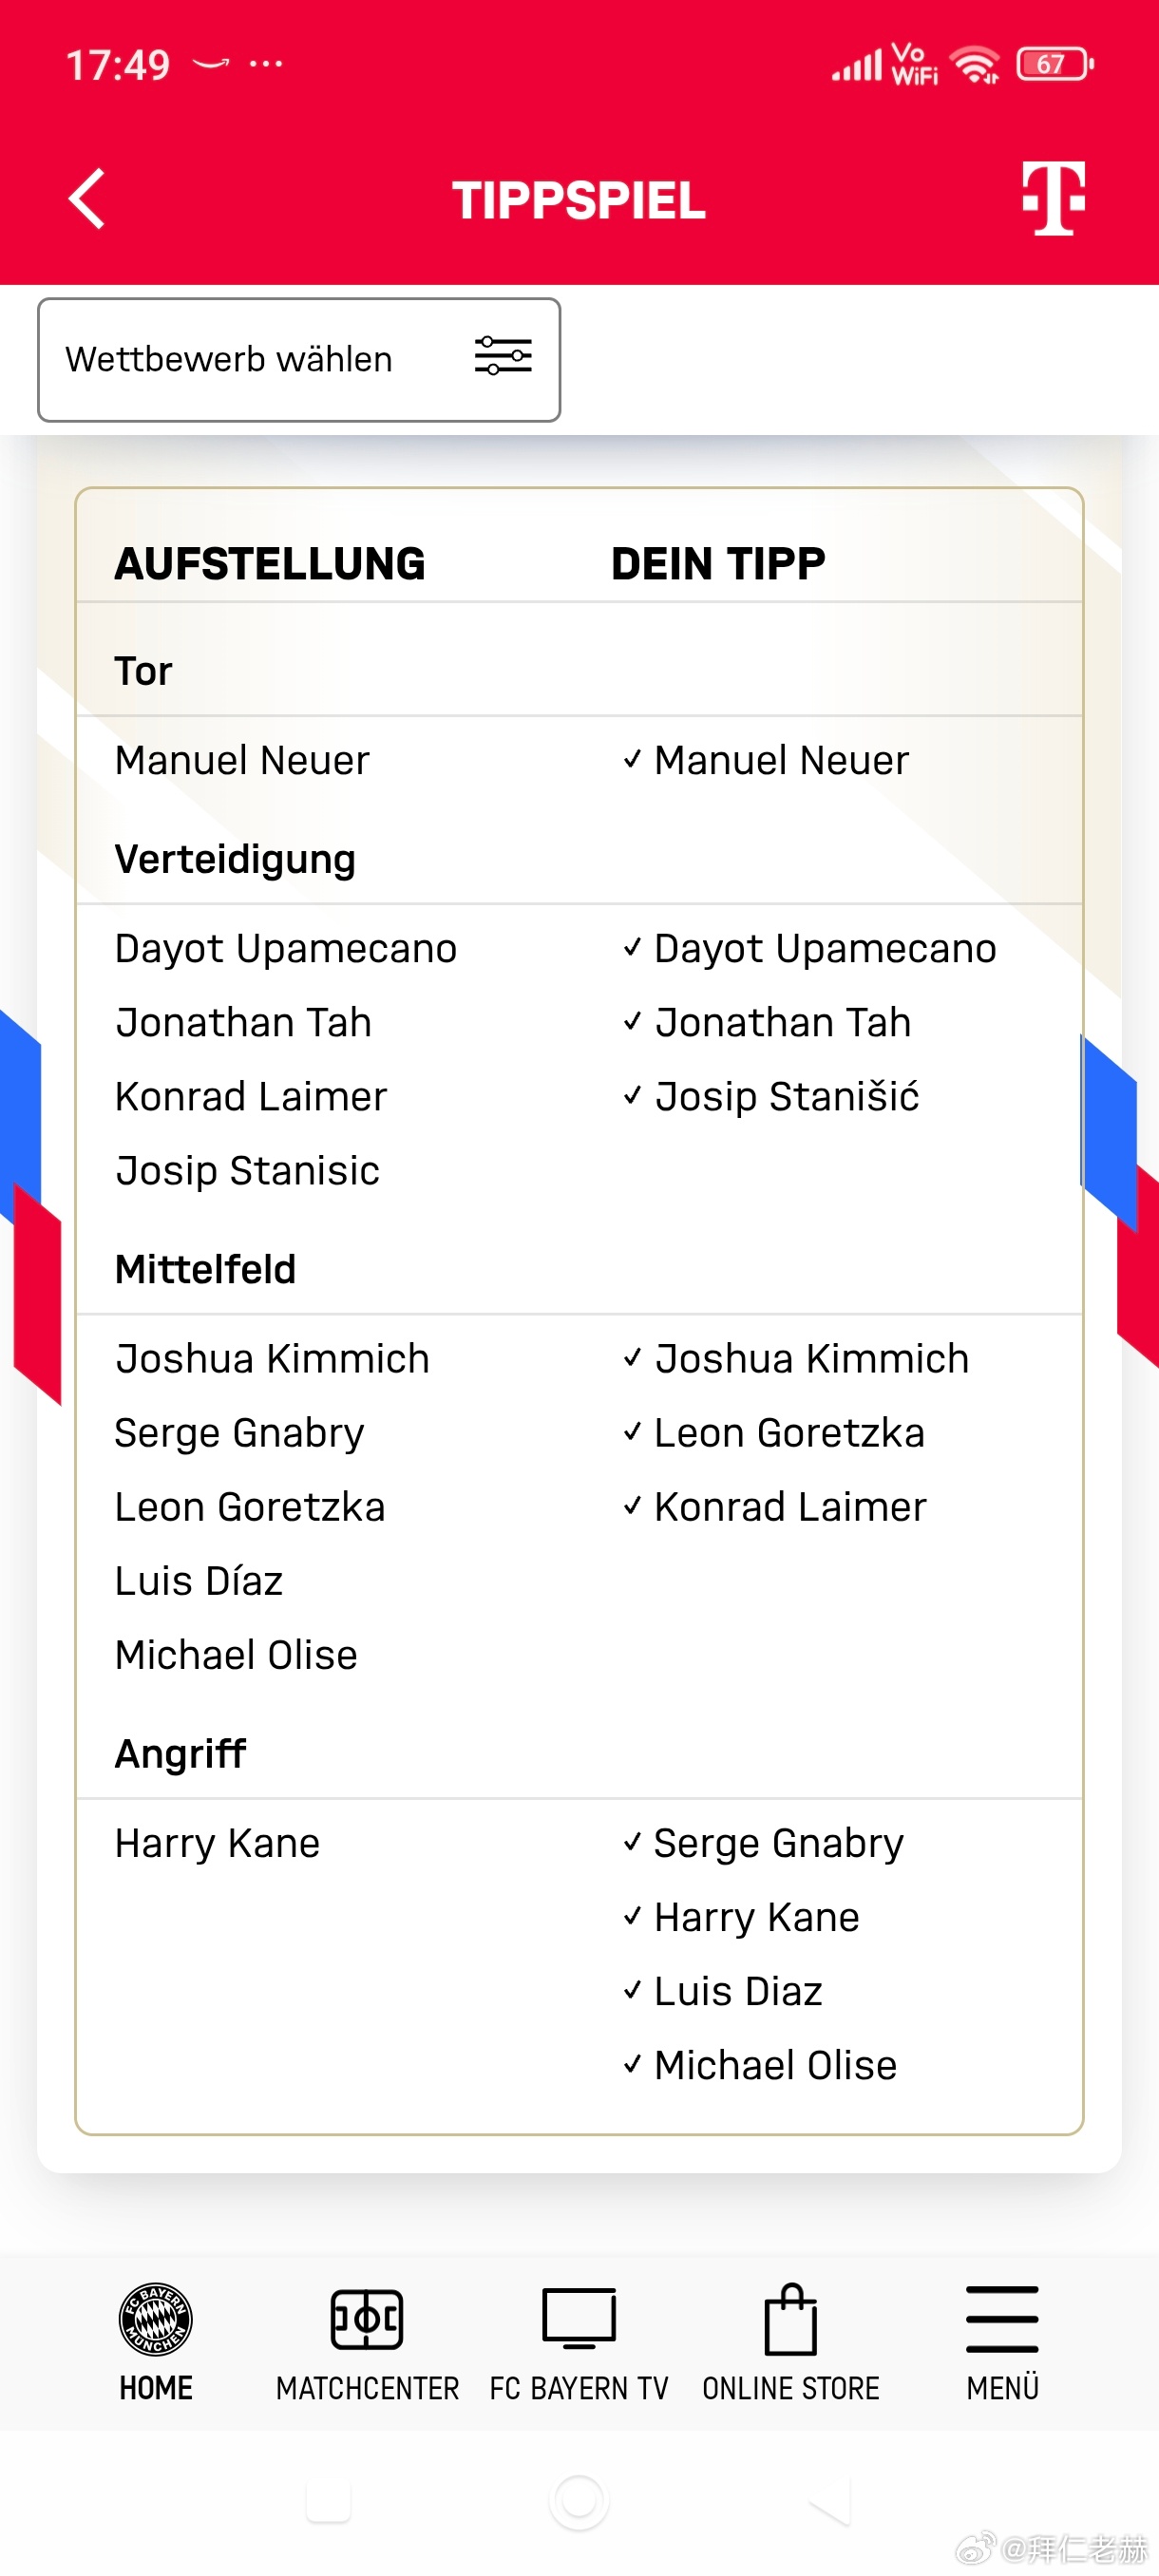Tap the back arrow in header
This screenshot has height=2576, width=1159.
[87, 199]
